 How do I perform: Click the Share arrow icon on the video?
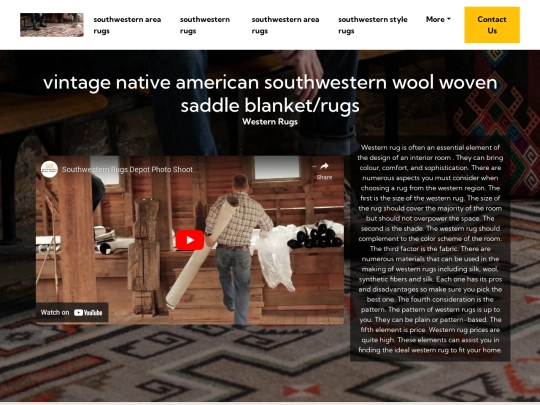[x=324, y=166]
